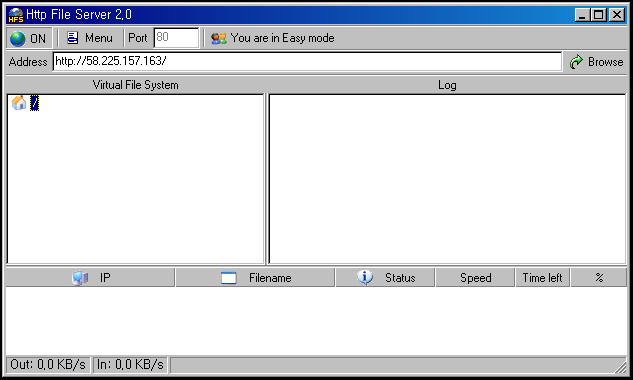Click the home icon in Virtual File System

click(x=19, y=103)
